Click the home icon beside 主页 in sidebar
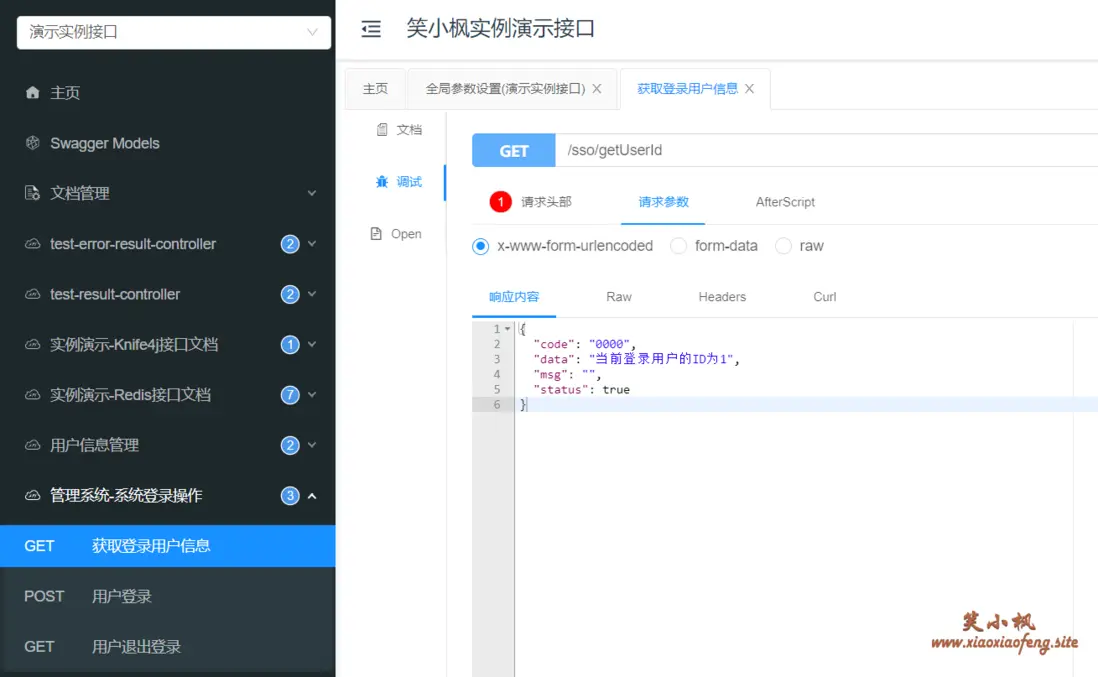This screenshot has width=1098, height=677. (32, 92)
